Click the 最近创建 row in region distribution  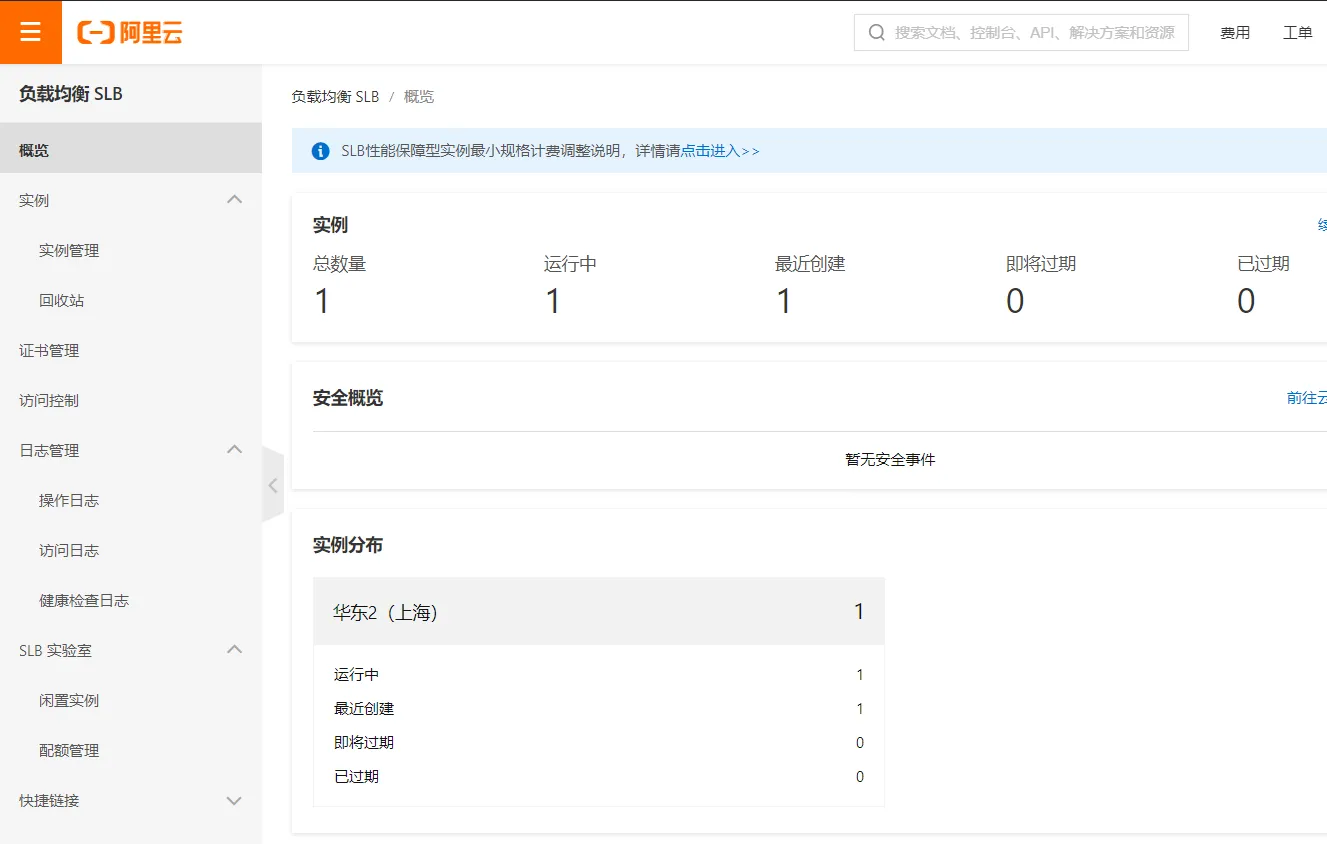599,709
